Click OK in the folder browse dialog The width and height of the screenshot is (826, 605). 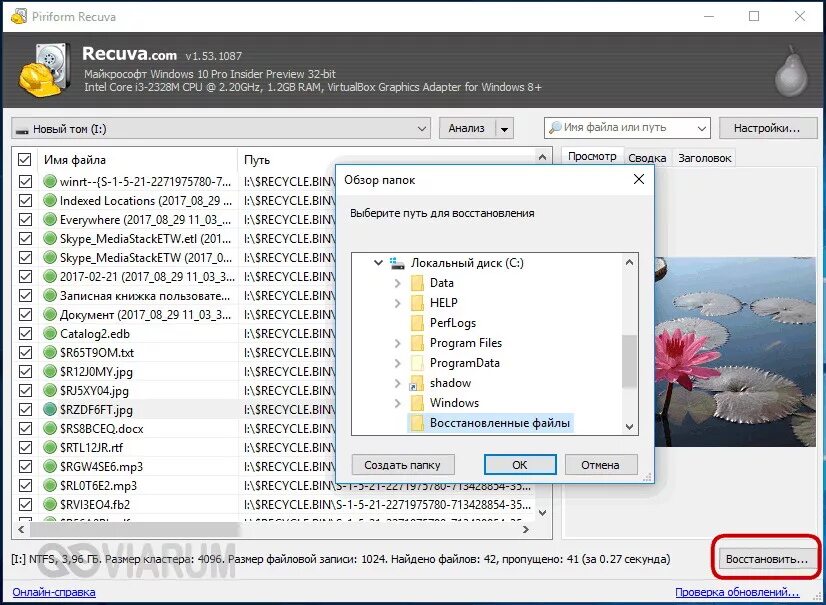(520, 465)
